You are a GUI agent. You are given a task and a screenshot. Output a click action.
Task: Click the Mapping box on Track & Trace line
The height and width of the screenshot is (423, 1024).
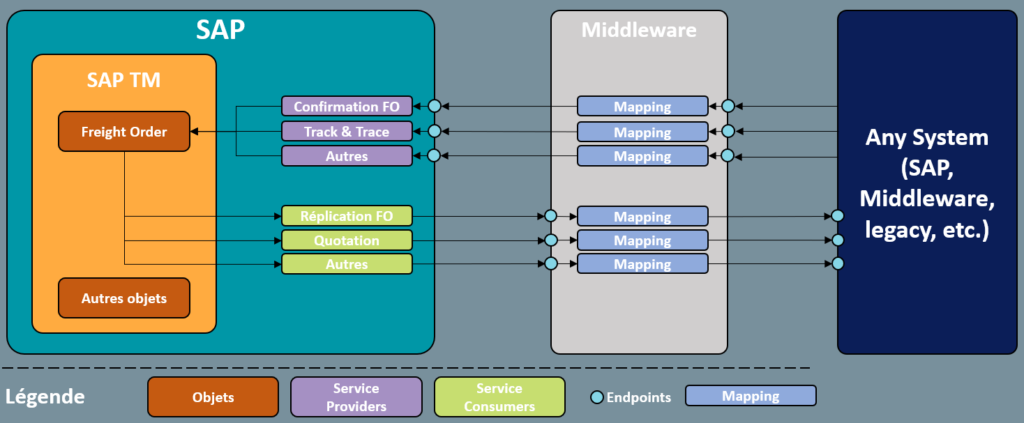coord(643,132)
